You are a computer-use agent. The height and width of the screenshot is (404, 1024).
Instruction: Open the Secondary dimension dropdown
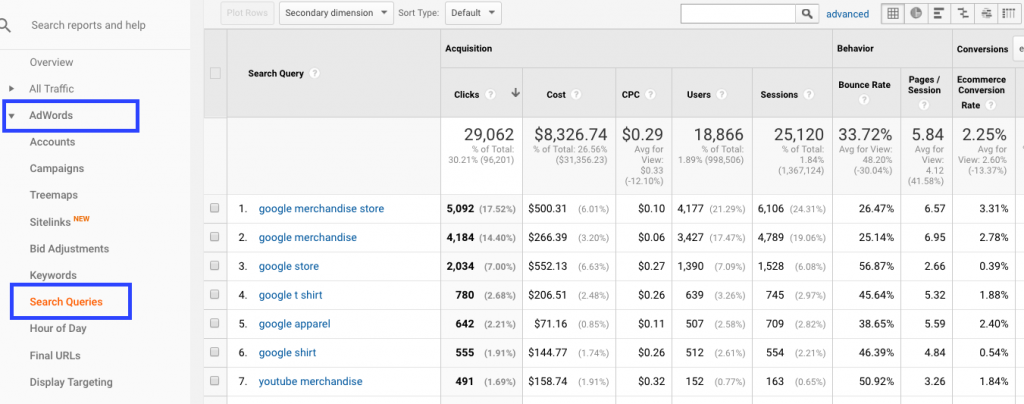[336, 13]
